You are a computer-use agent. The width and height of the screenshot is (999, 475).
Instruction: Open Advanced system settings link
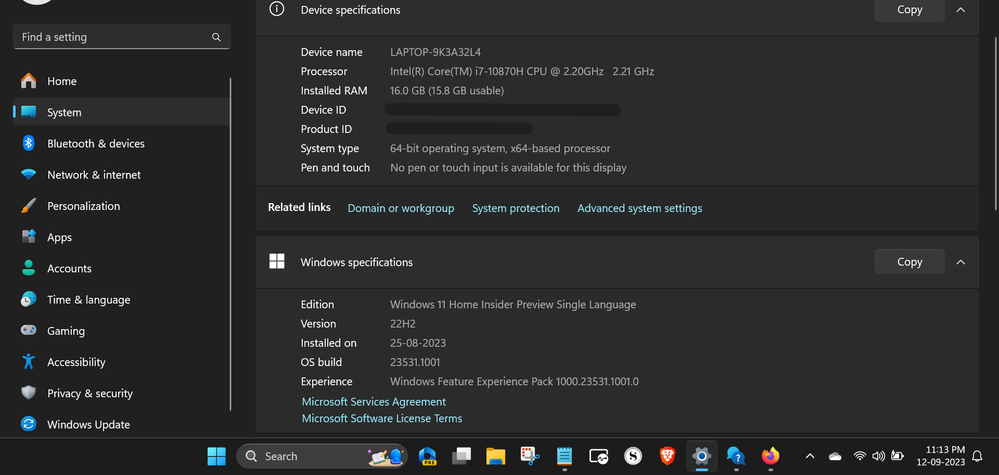tap(640, 208)
